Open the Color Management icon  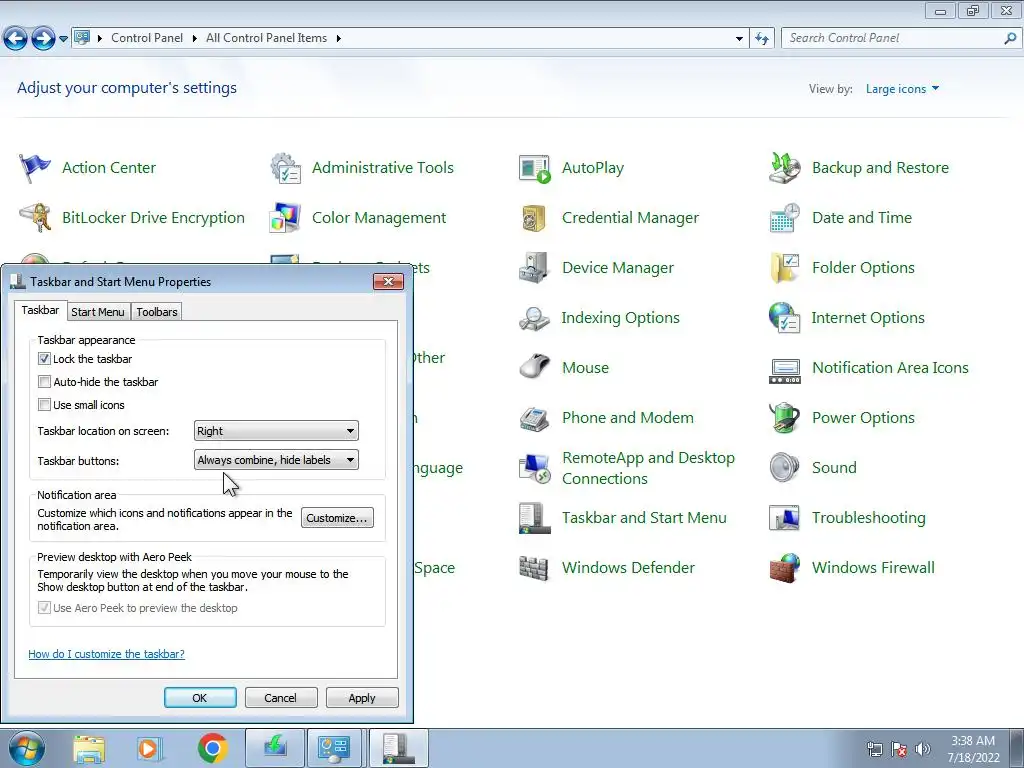285,218
